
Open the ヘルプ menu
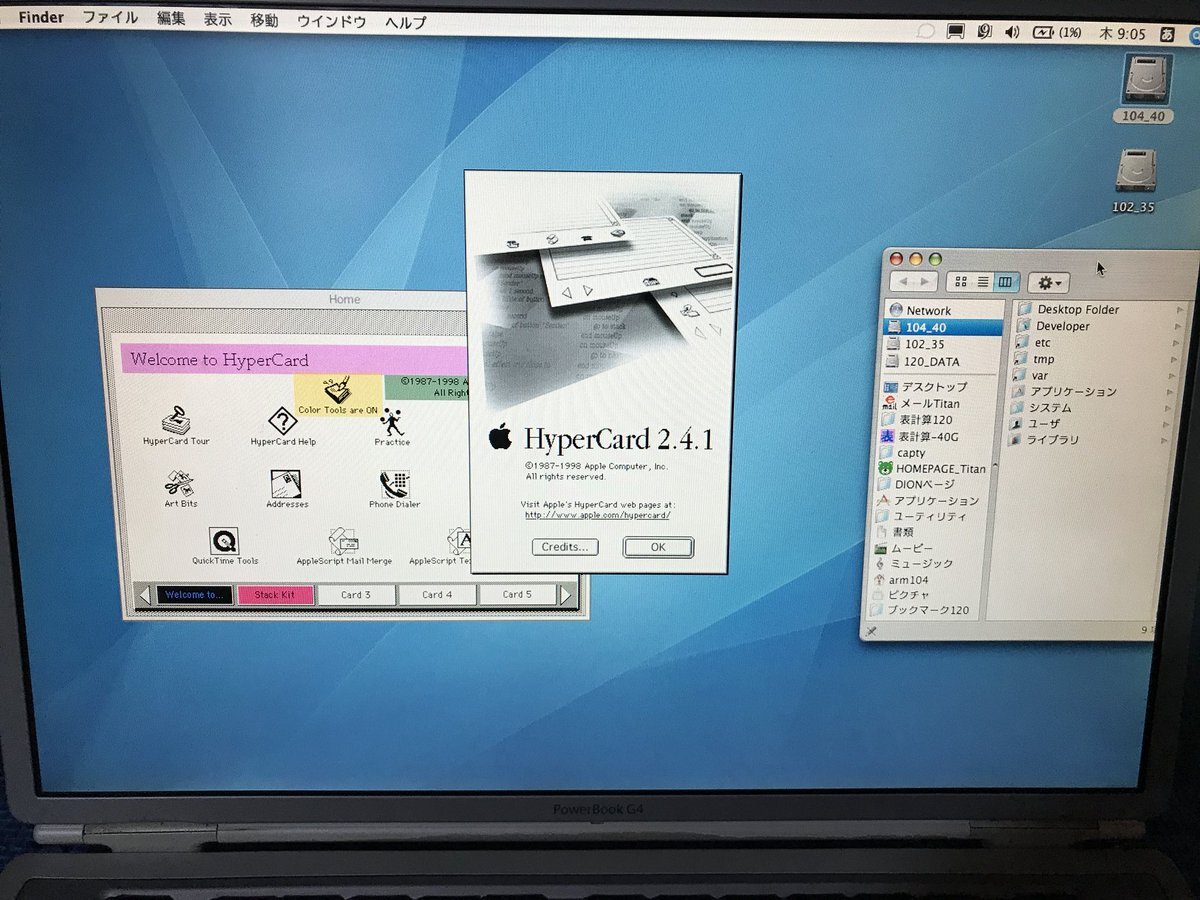(405, 22)
